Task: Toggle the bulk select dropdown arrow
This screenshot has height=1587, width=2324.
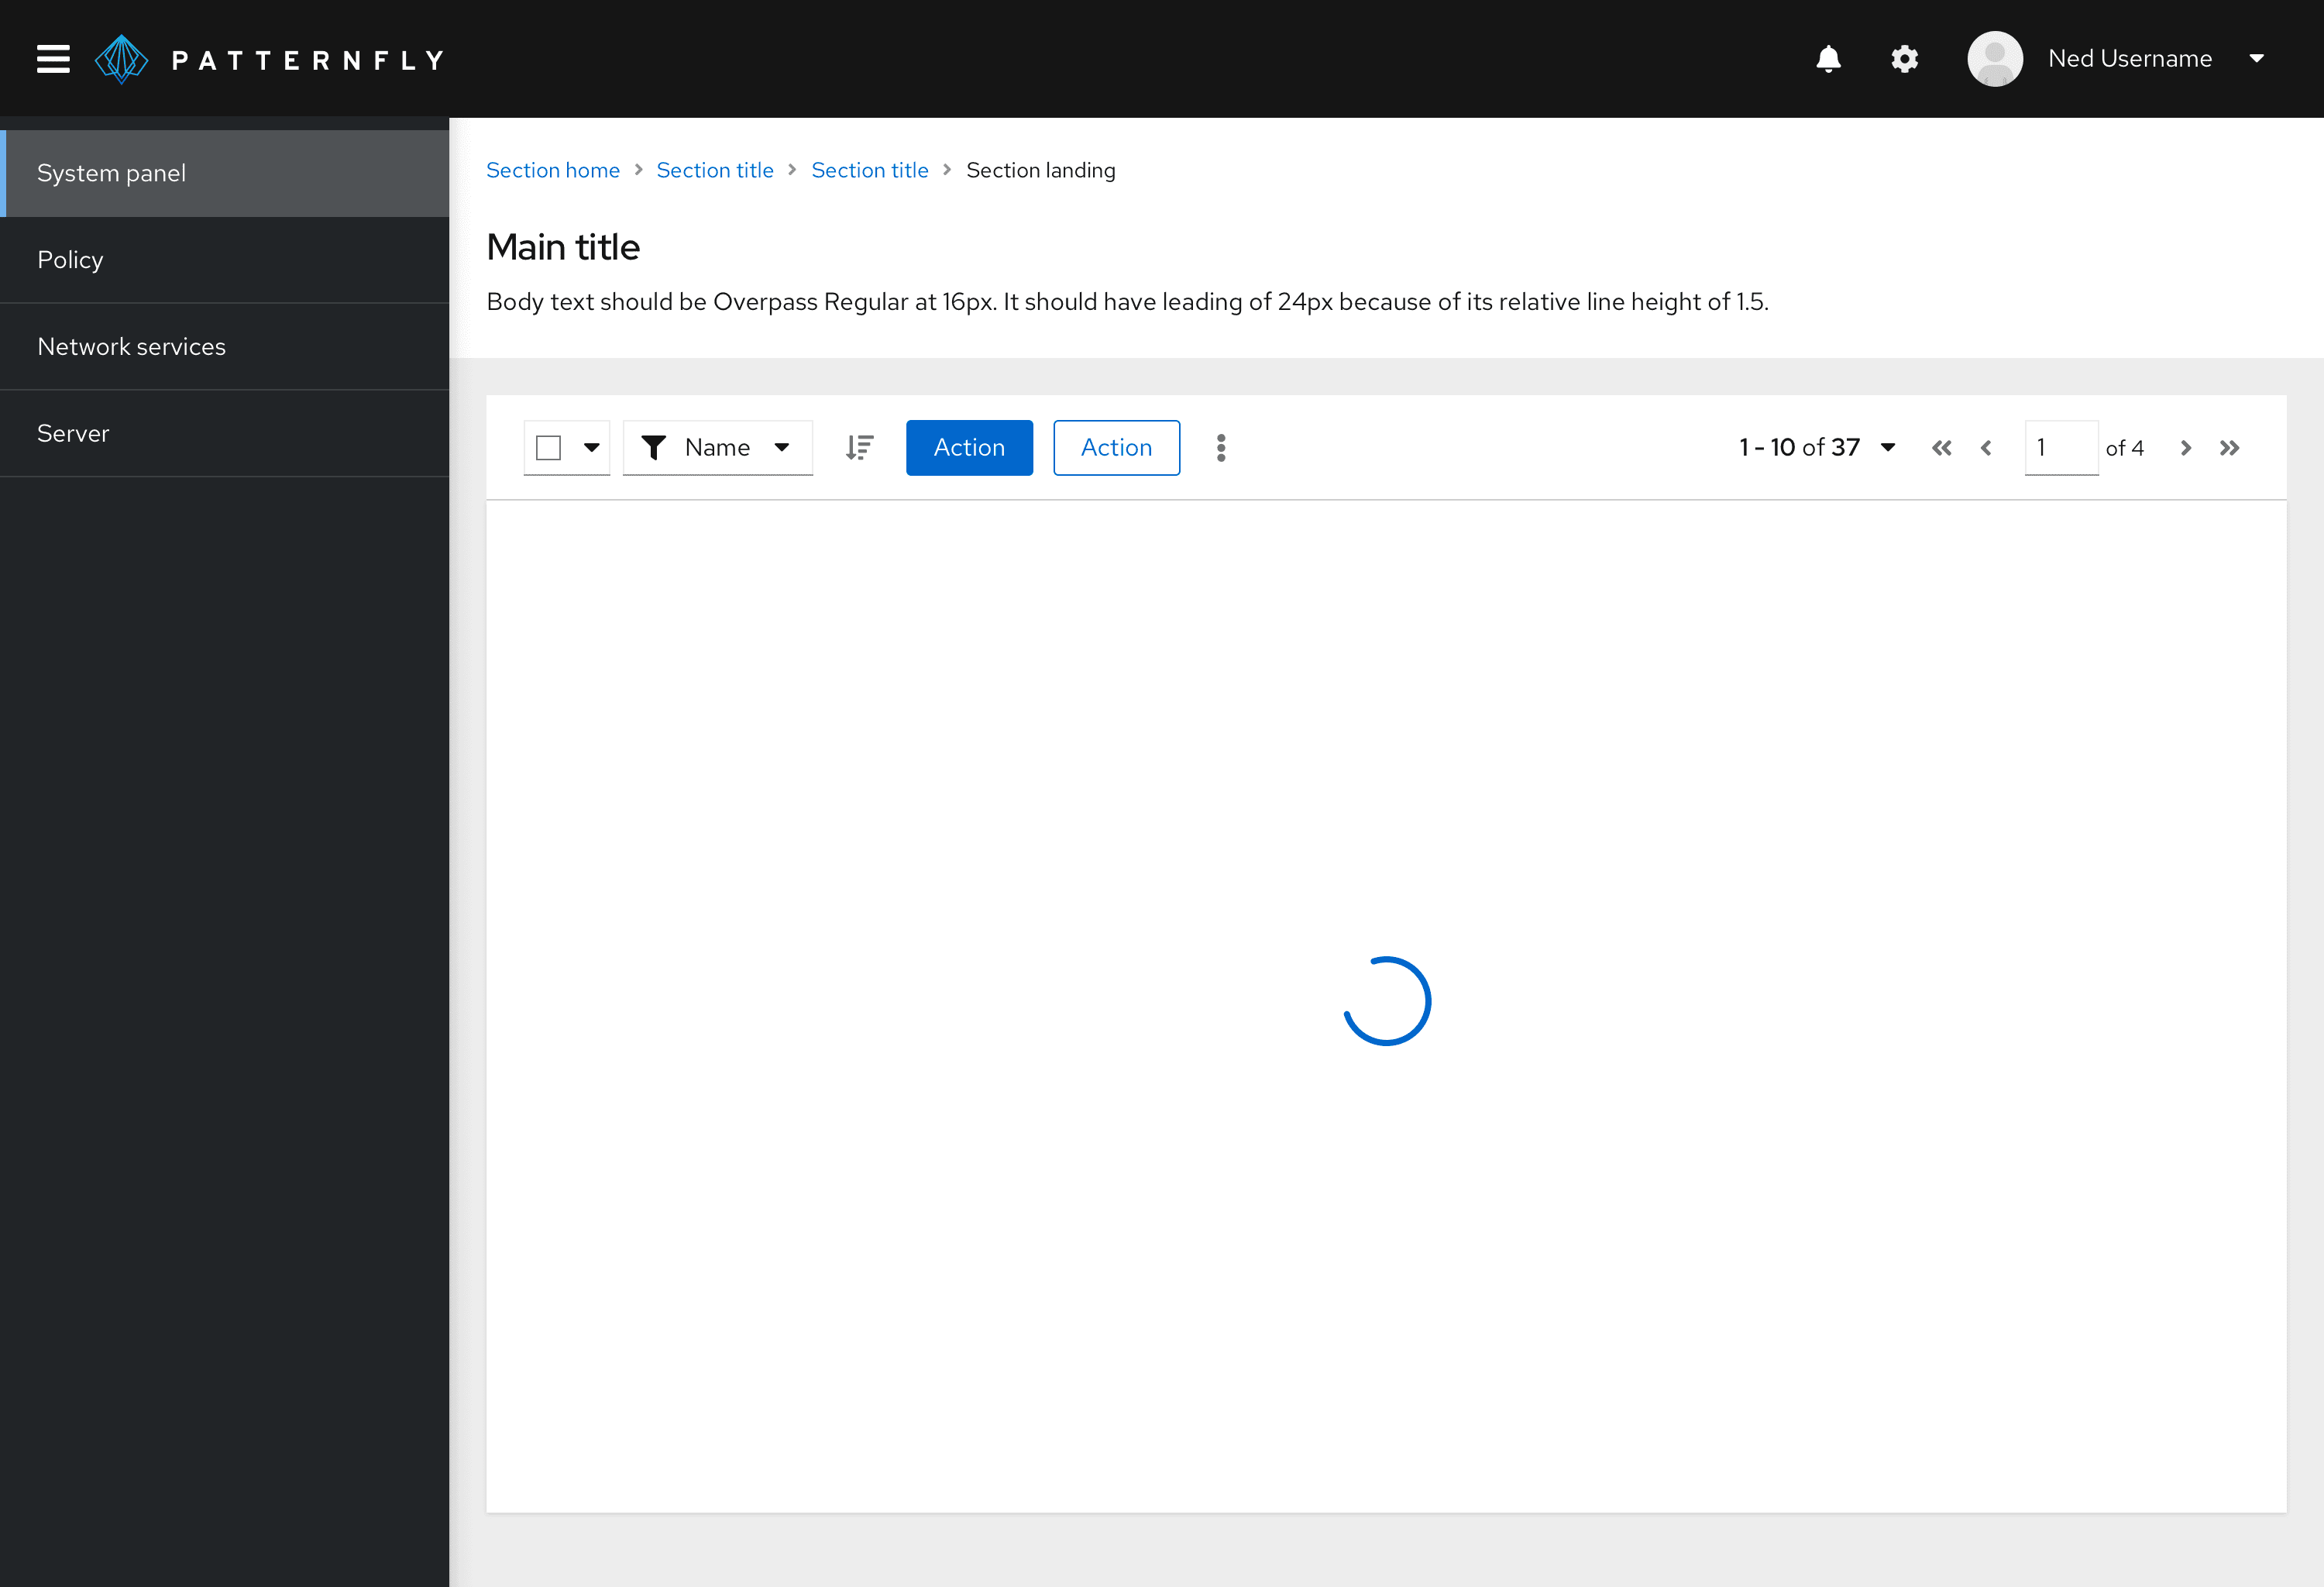Action: pyautogui.click(x=593, y=447)
